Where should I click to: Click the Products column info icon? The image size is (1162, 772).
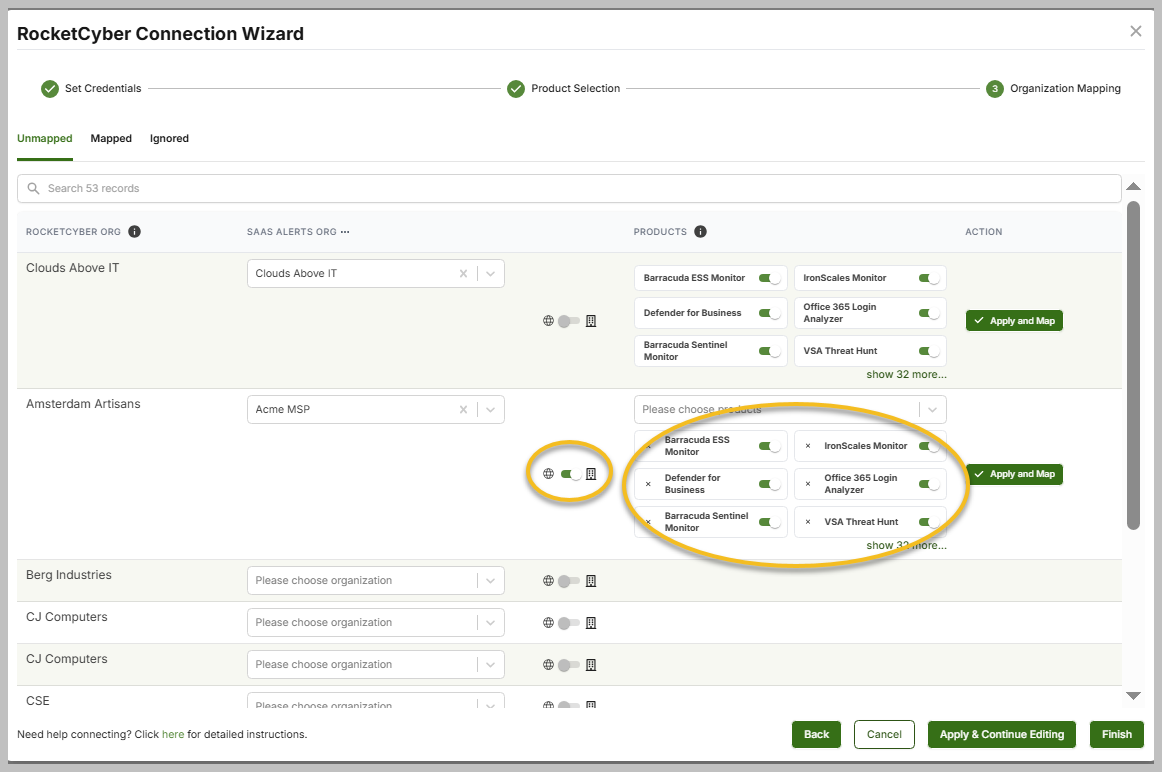700,231
